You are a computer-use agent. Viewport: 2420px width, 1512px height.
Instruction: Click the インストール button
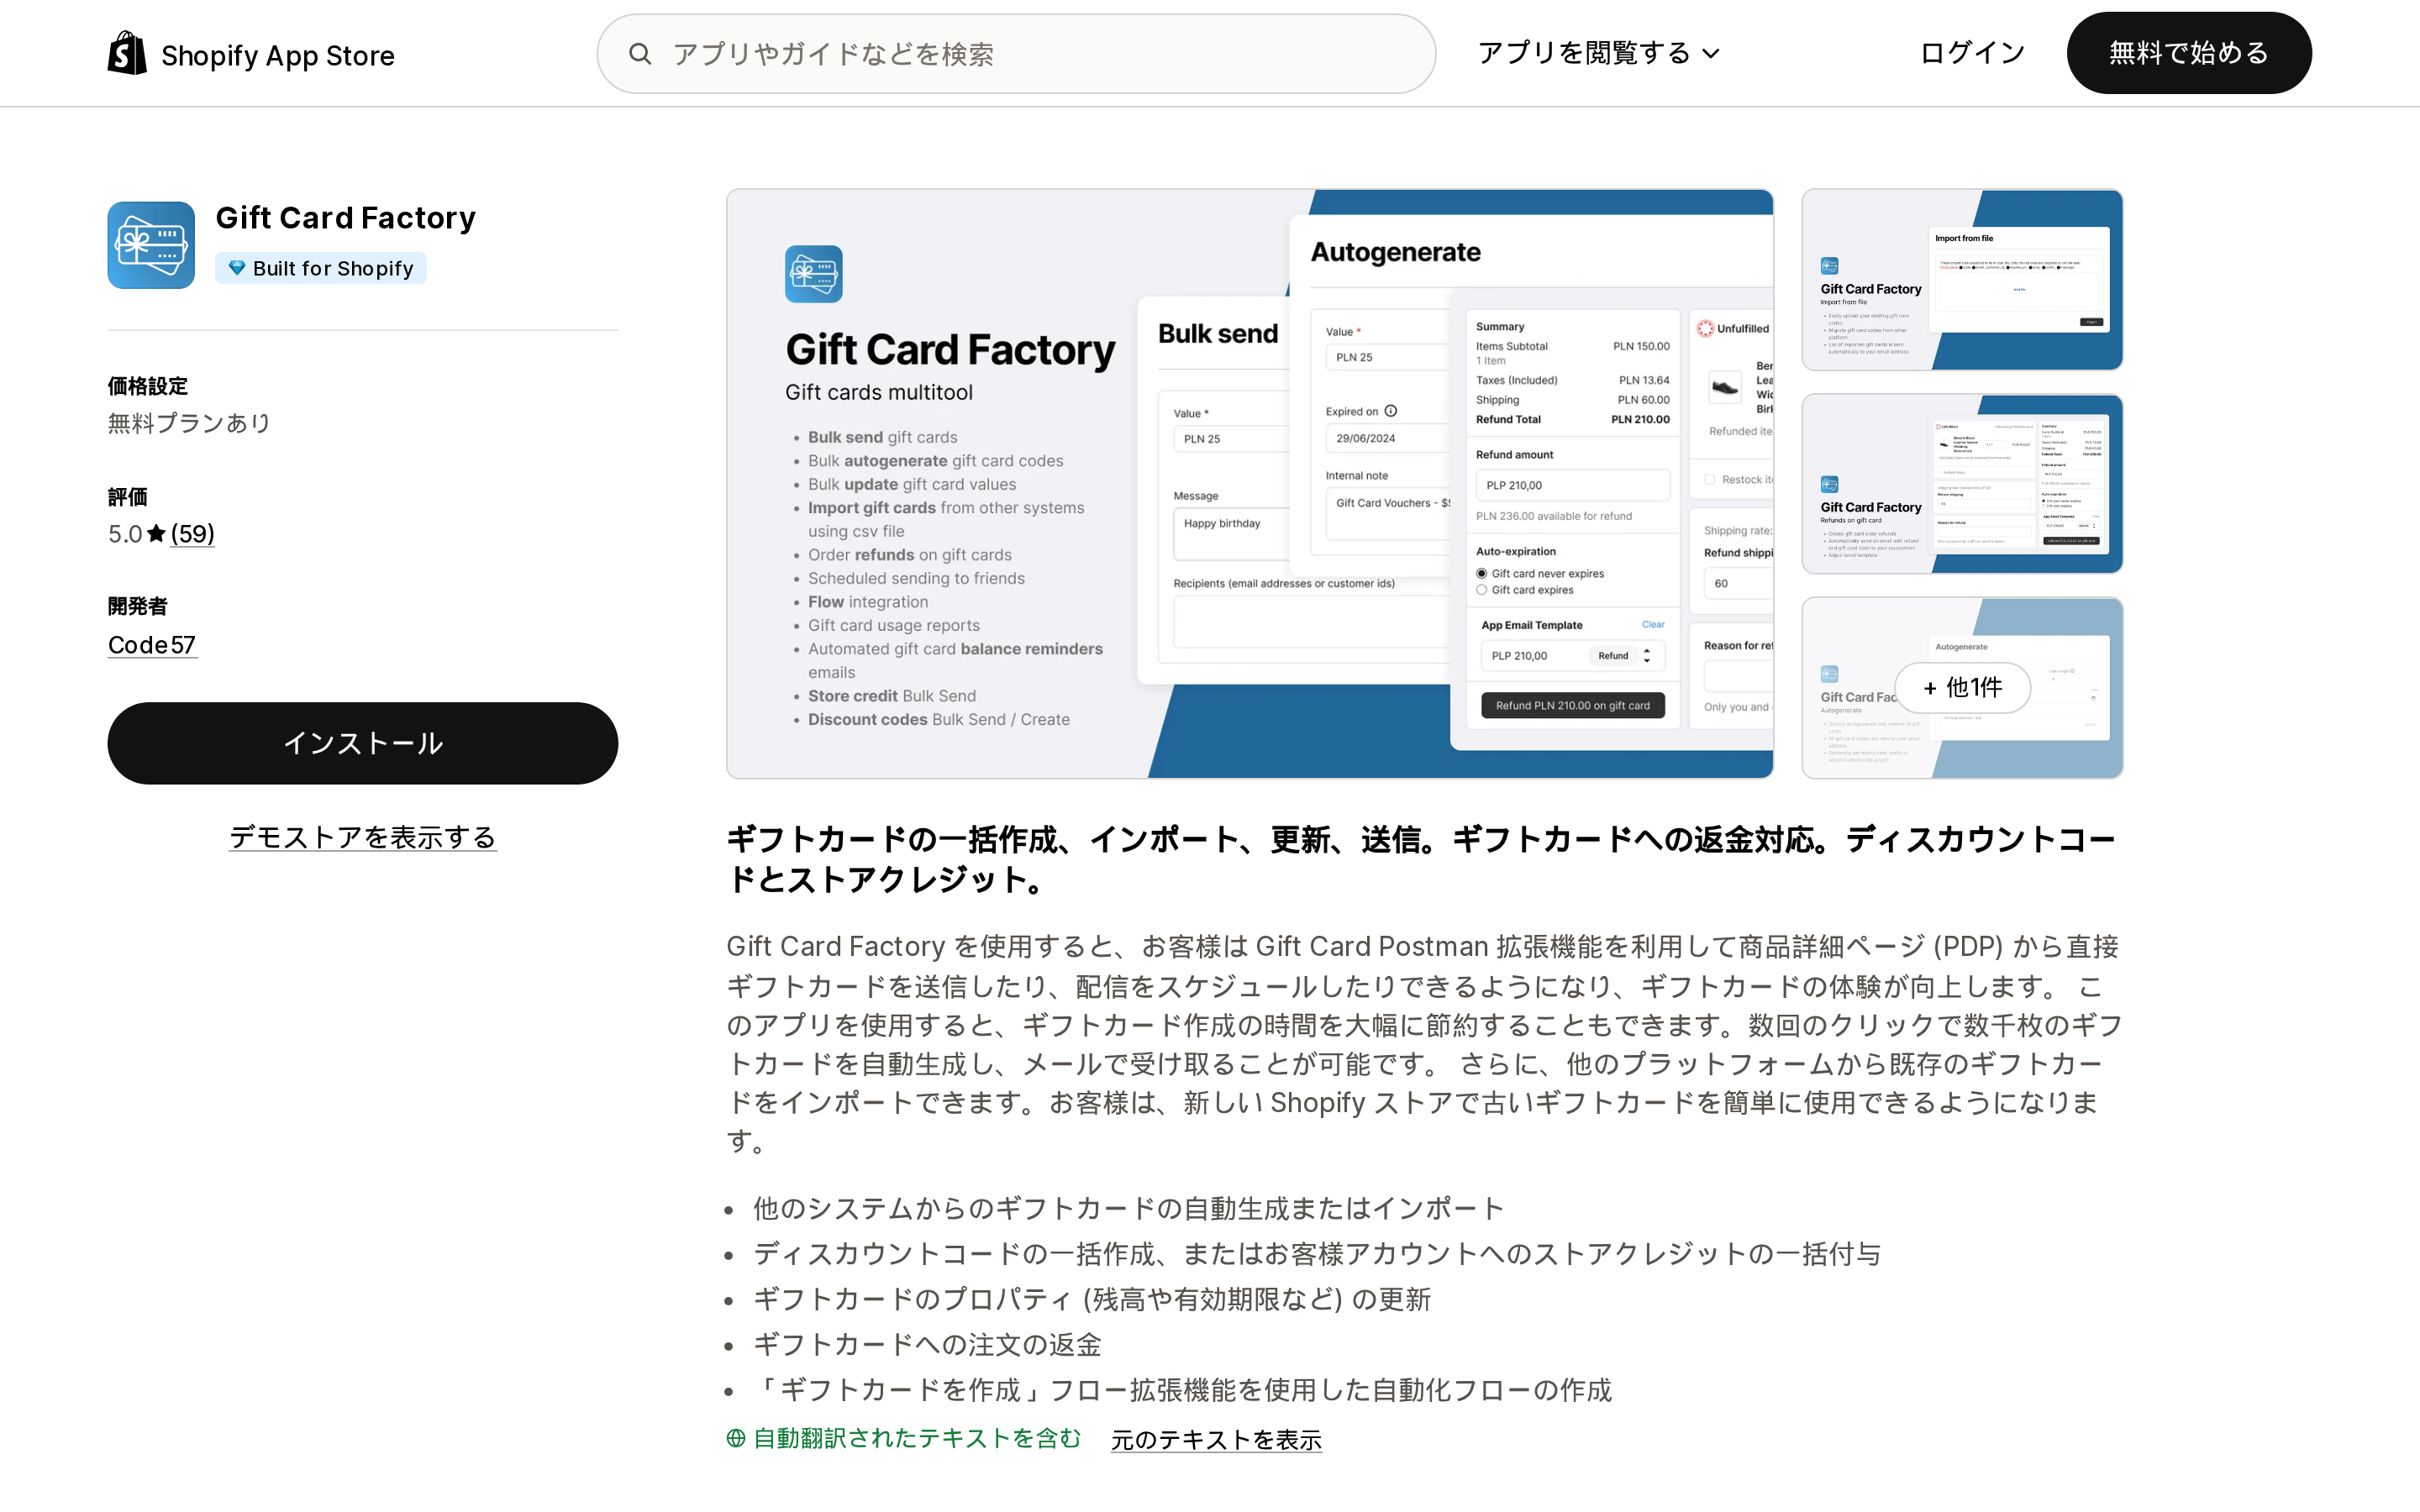(362, 743)
